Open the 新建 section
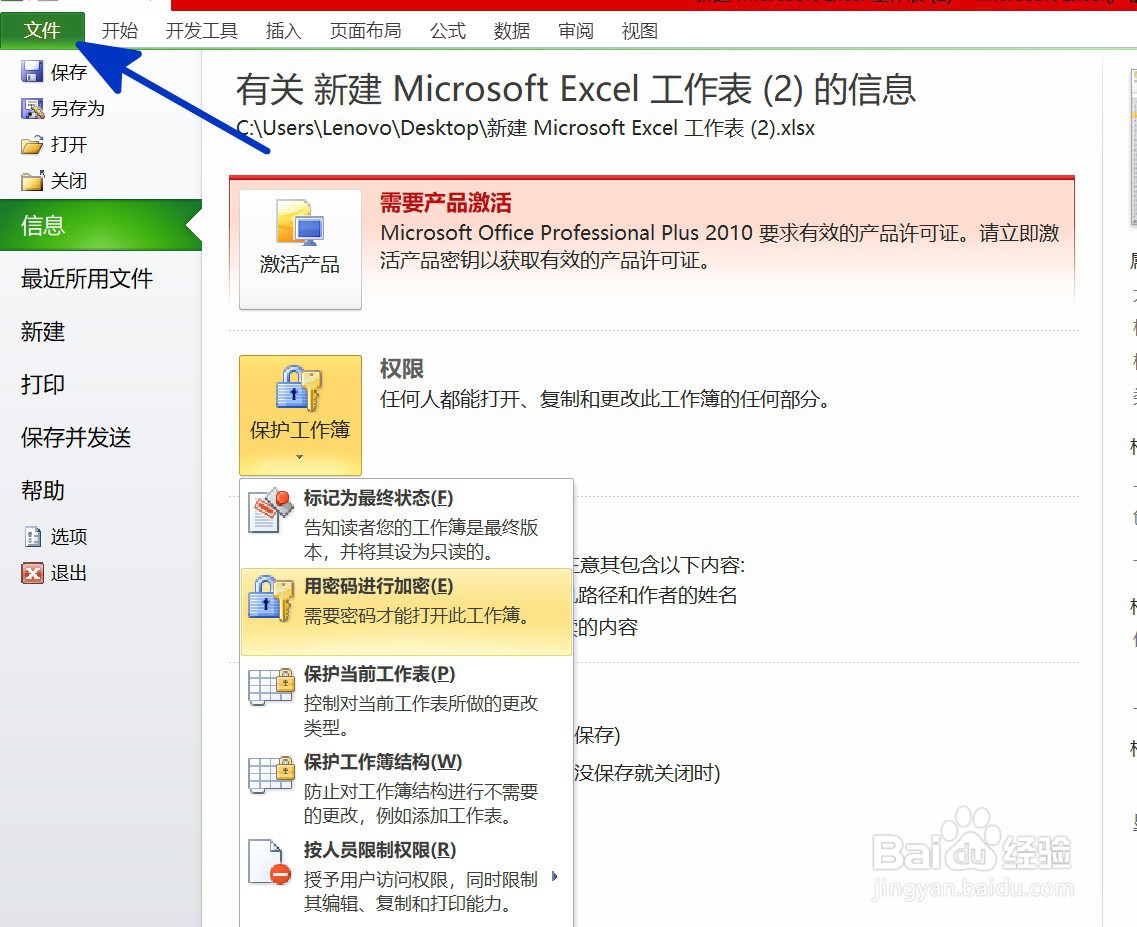 click(x=43, y=331)
